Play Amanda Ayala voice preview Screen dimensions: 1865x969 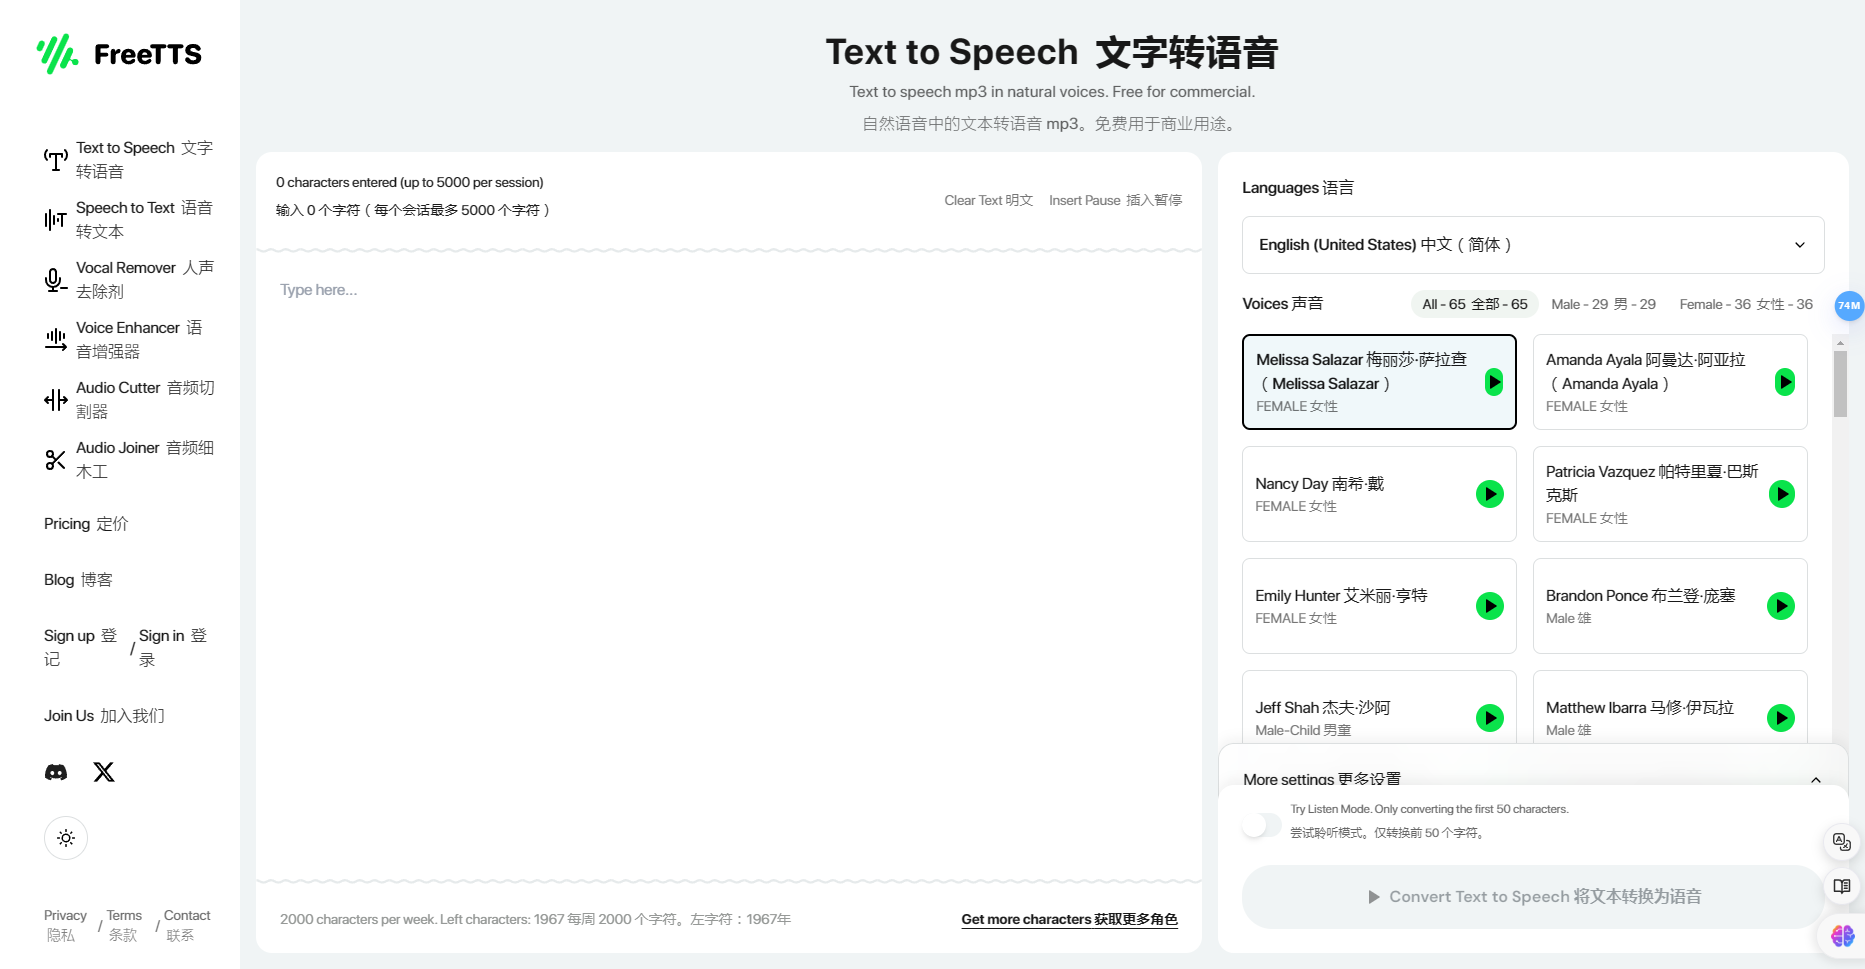1785,382
